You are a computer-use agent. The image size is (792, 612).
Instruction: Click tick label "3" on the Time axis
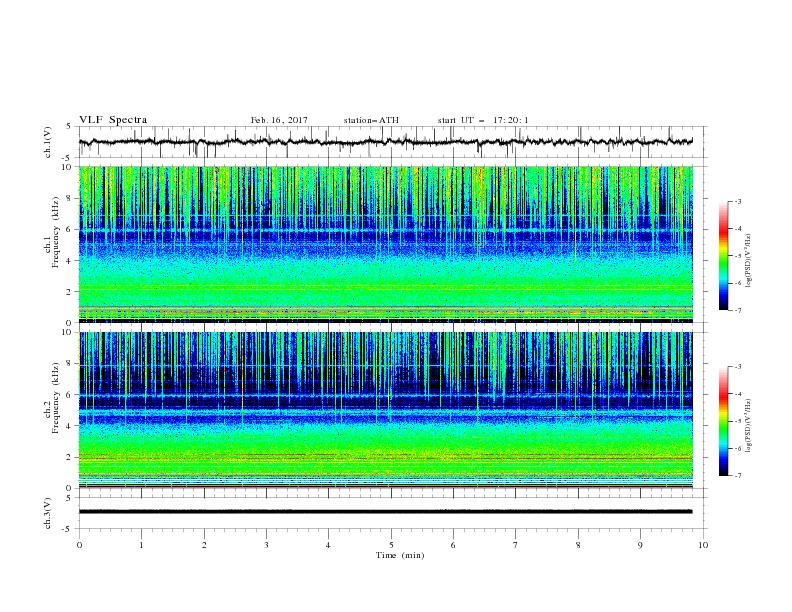coord(266,545)
